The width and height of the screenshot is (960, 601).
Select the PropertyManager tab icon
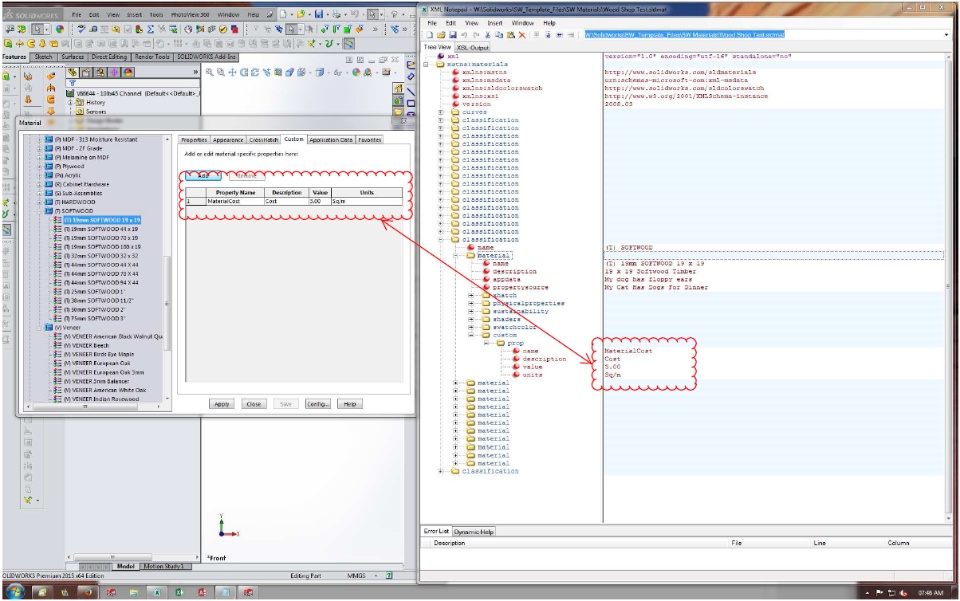coord(86,72)
